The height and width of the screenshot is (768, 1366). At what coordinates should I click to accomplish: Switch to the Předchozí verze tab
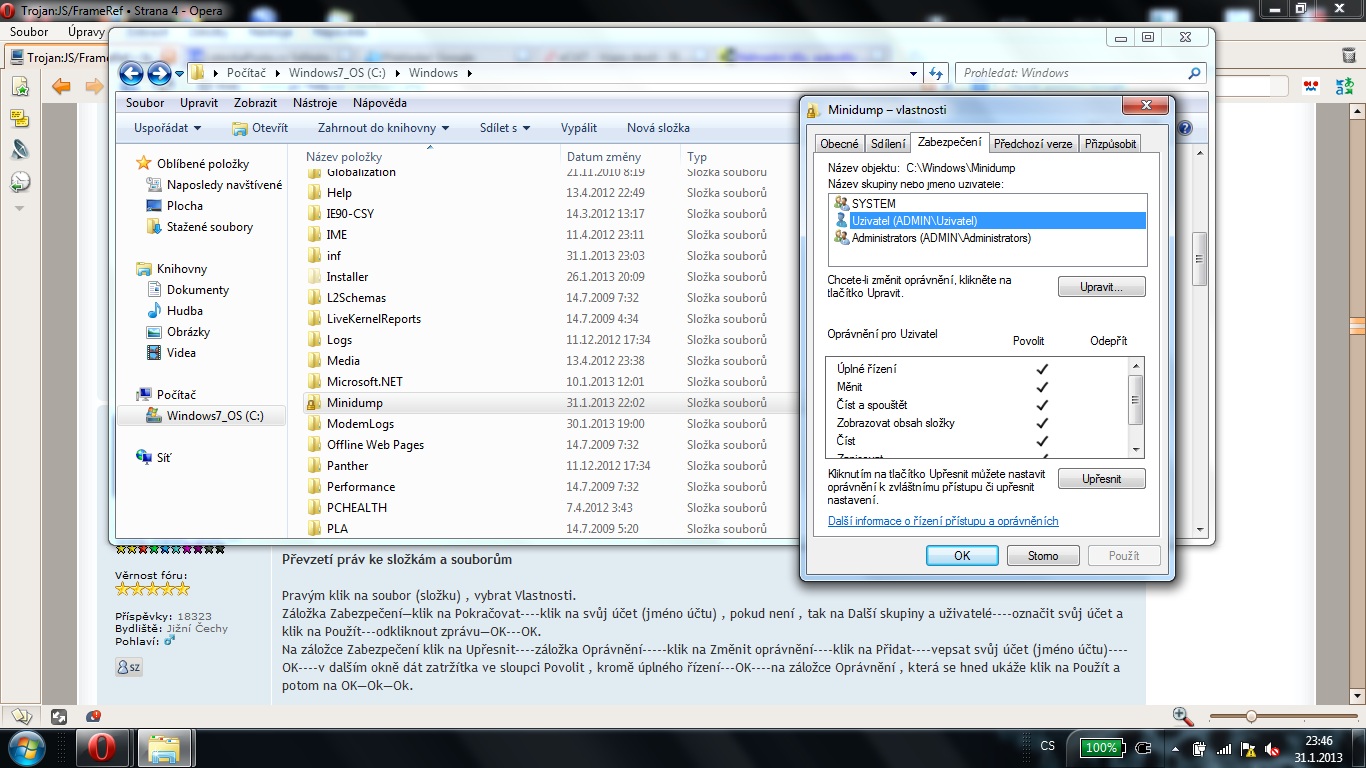point(1033,144)
